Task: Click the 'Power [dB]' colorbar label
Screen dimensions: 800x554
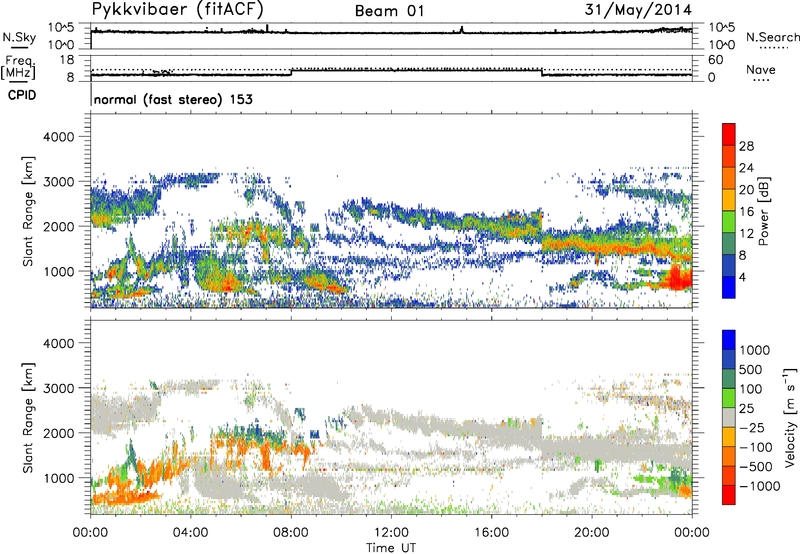Action: (763, 211)
